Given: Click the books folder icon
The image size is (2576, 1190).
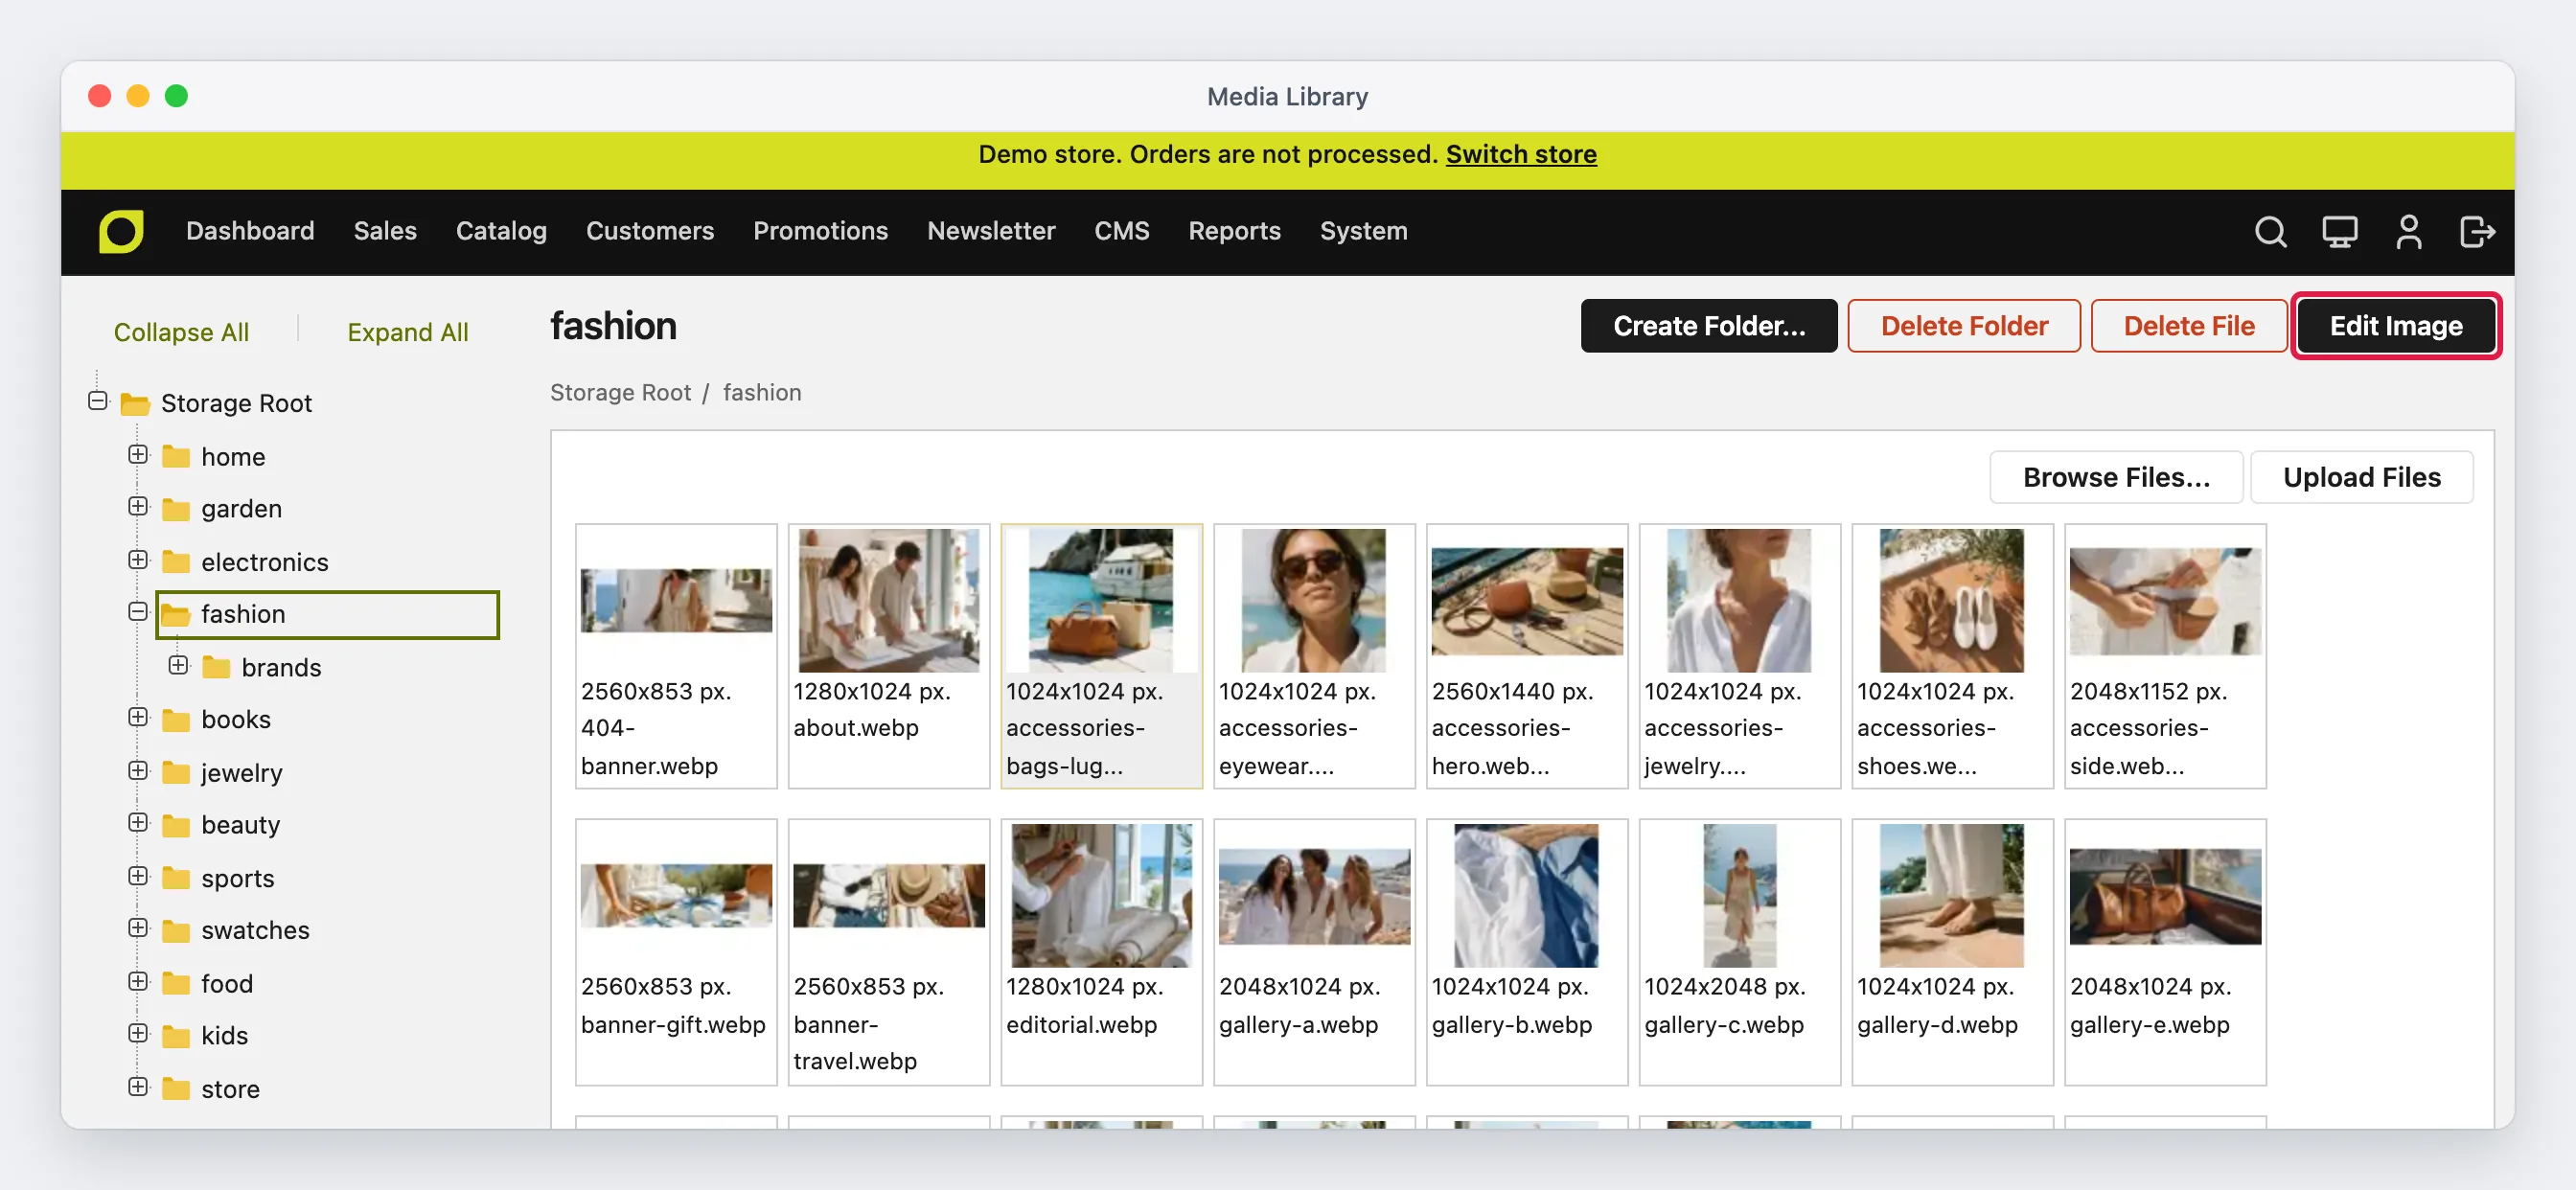Looking at the screenshot, I should point(176,719).
